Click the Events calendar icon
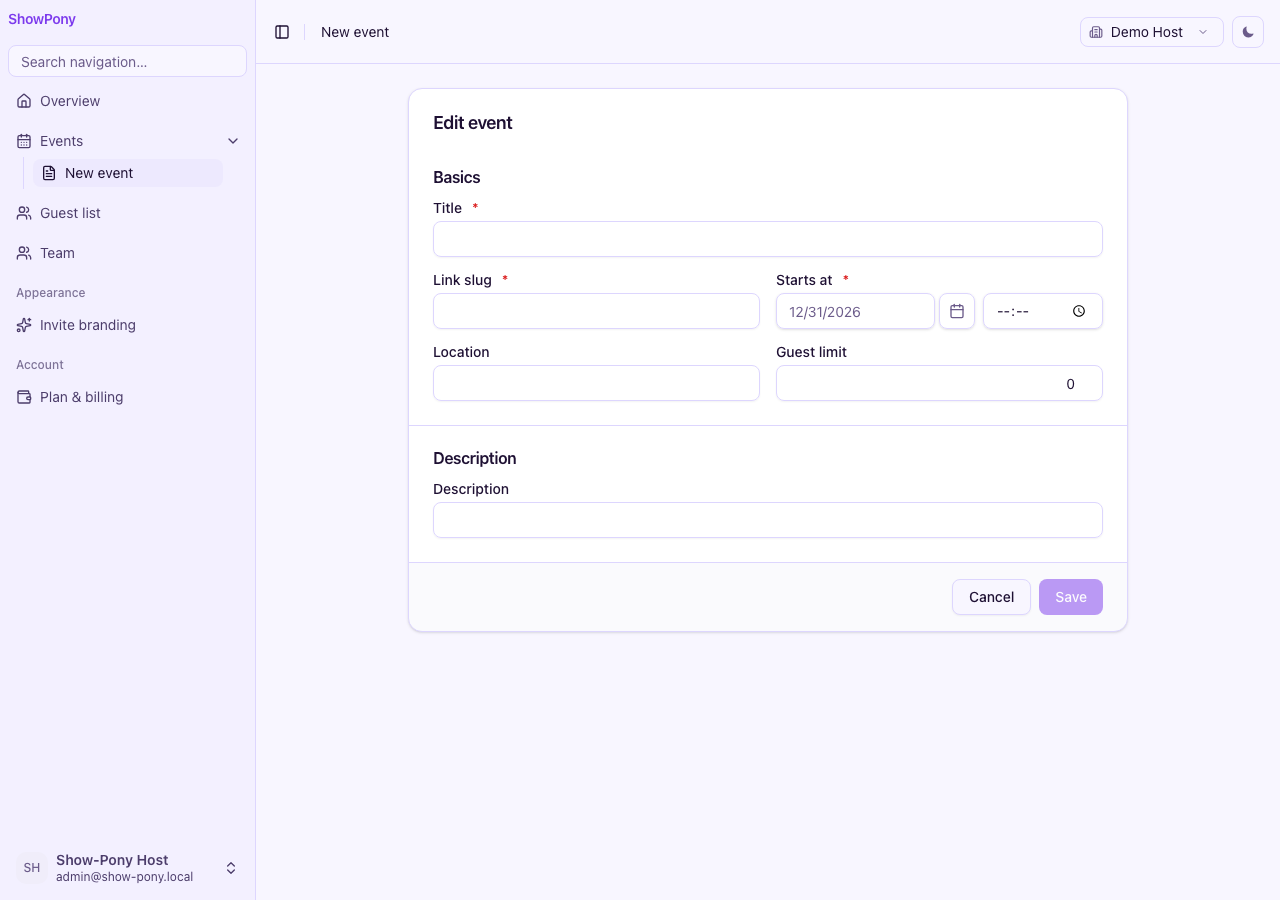The width and height of the screenshot is (1280, 900). (x=24, y=141)
